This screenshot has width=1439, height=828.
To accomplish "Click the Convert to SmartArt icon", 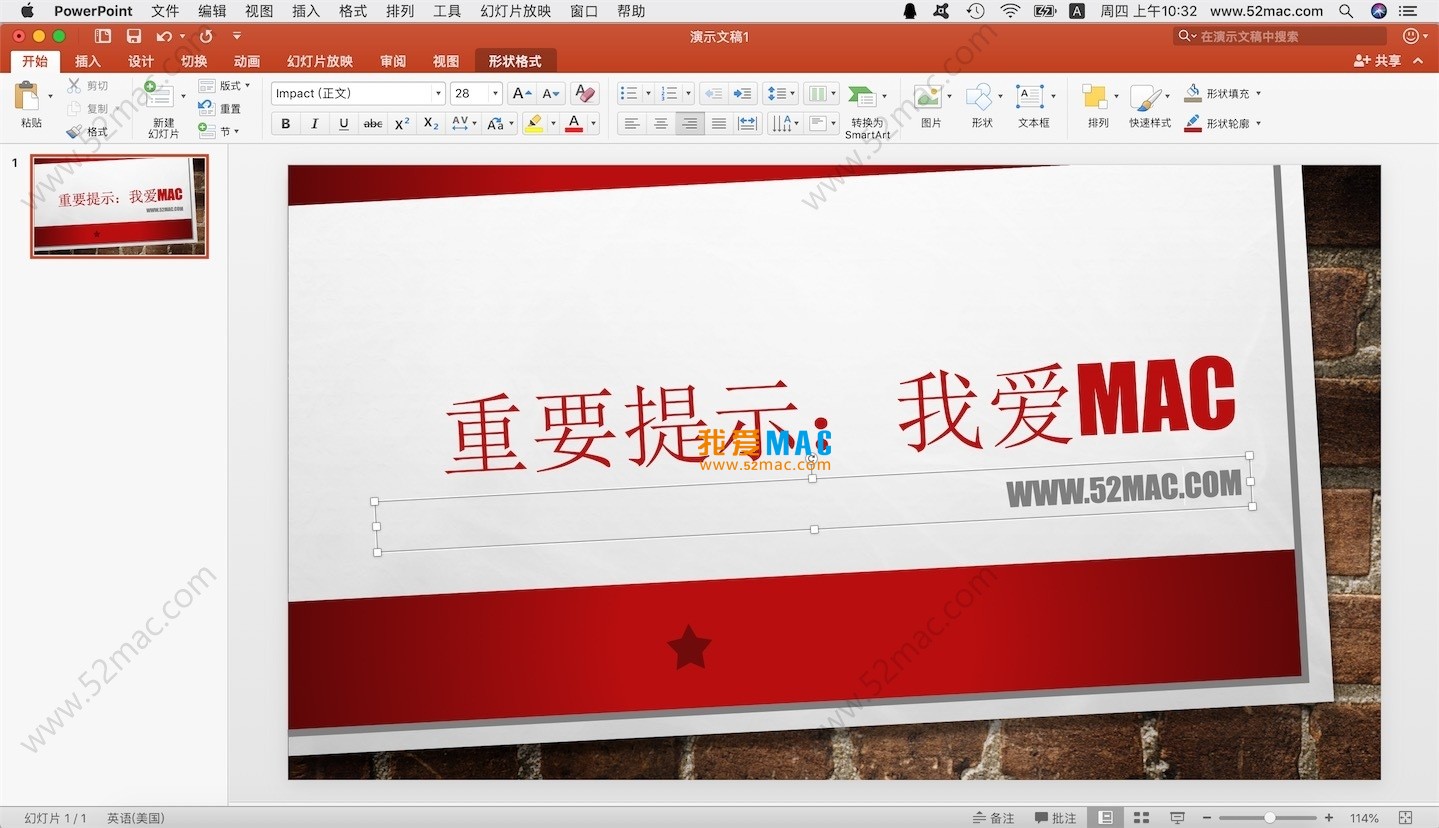I will coord(861,97).
